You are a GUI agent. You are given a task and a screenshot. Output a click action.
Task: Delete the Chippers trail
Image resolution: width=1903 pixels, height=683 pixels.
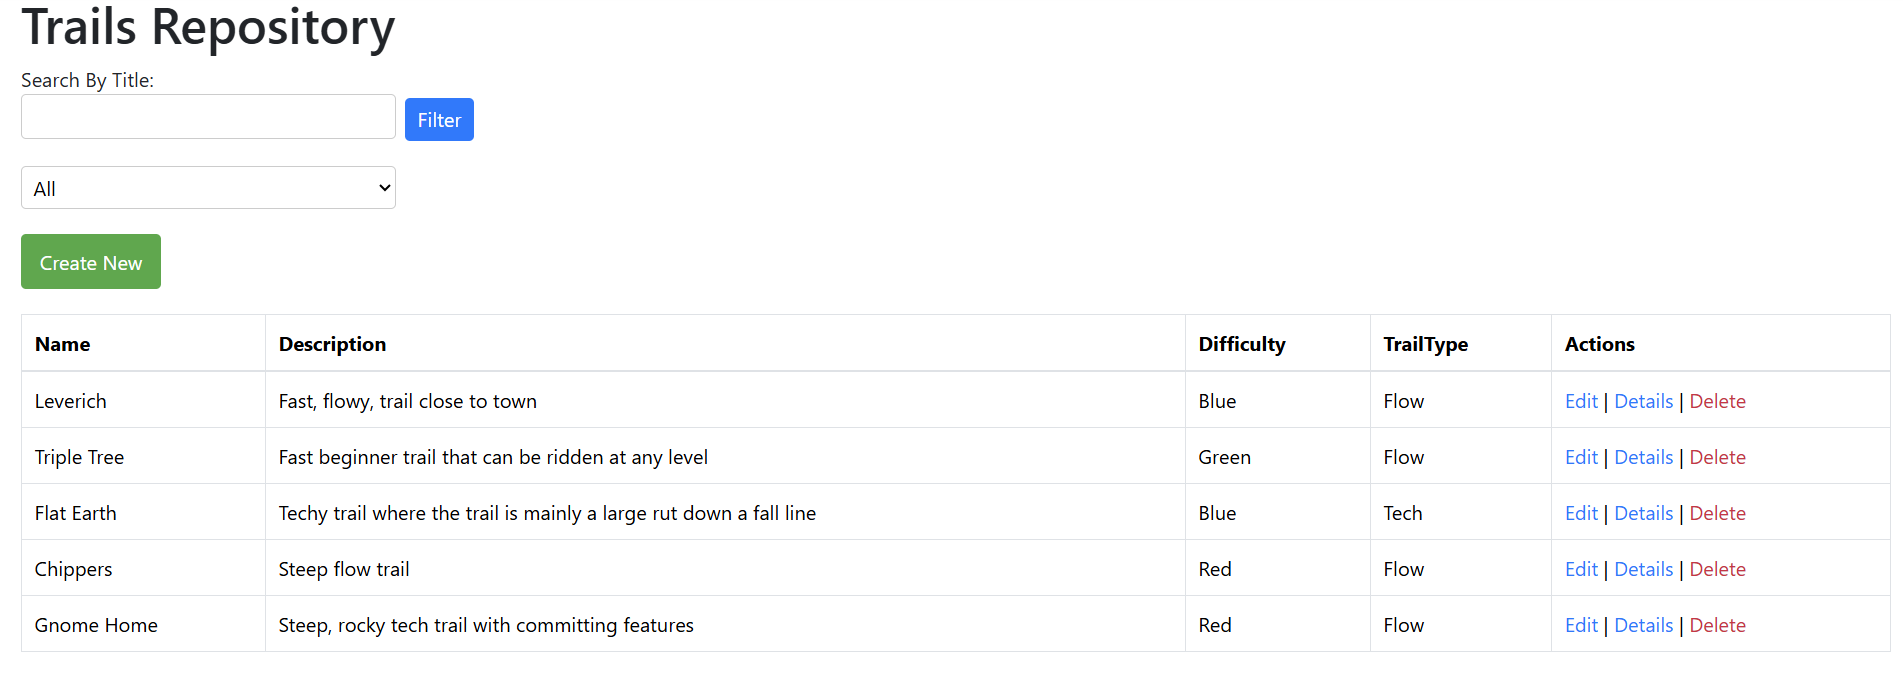(1717, 569)
